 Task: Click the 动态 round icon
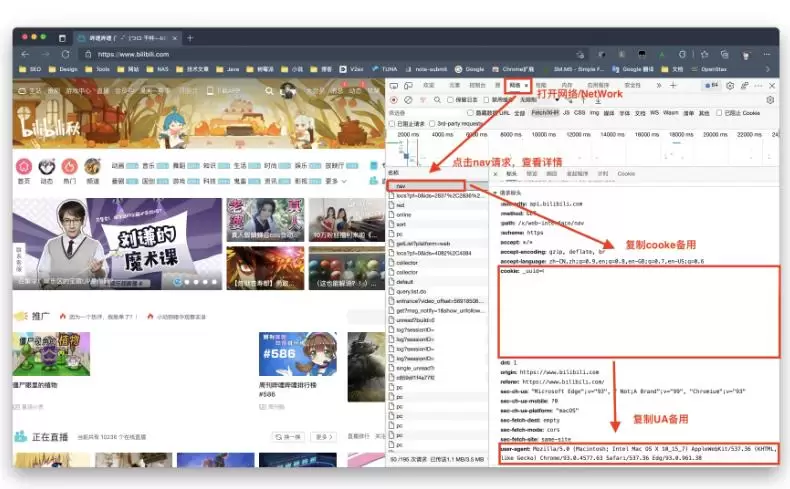point(47,166)
